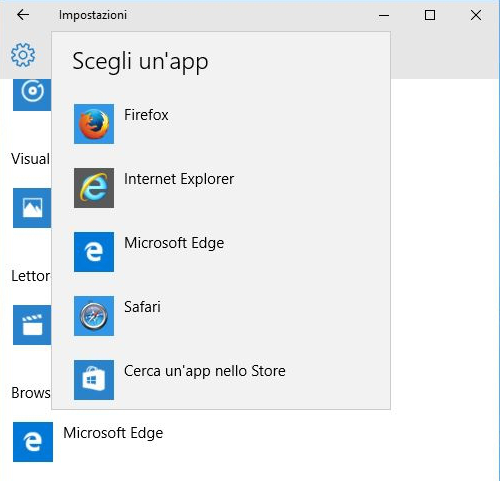500x481 pixels.
Task: Minimize the Impostazioni window
Action: 384,15
